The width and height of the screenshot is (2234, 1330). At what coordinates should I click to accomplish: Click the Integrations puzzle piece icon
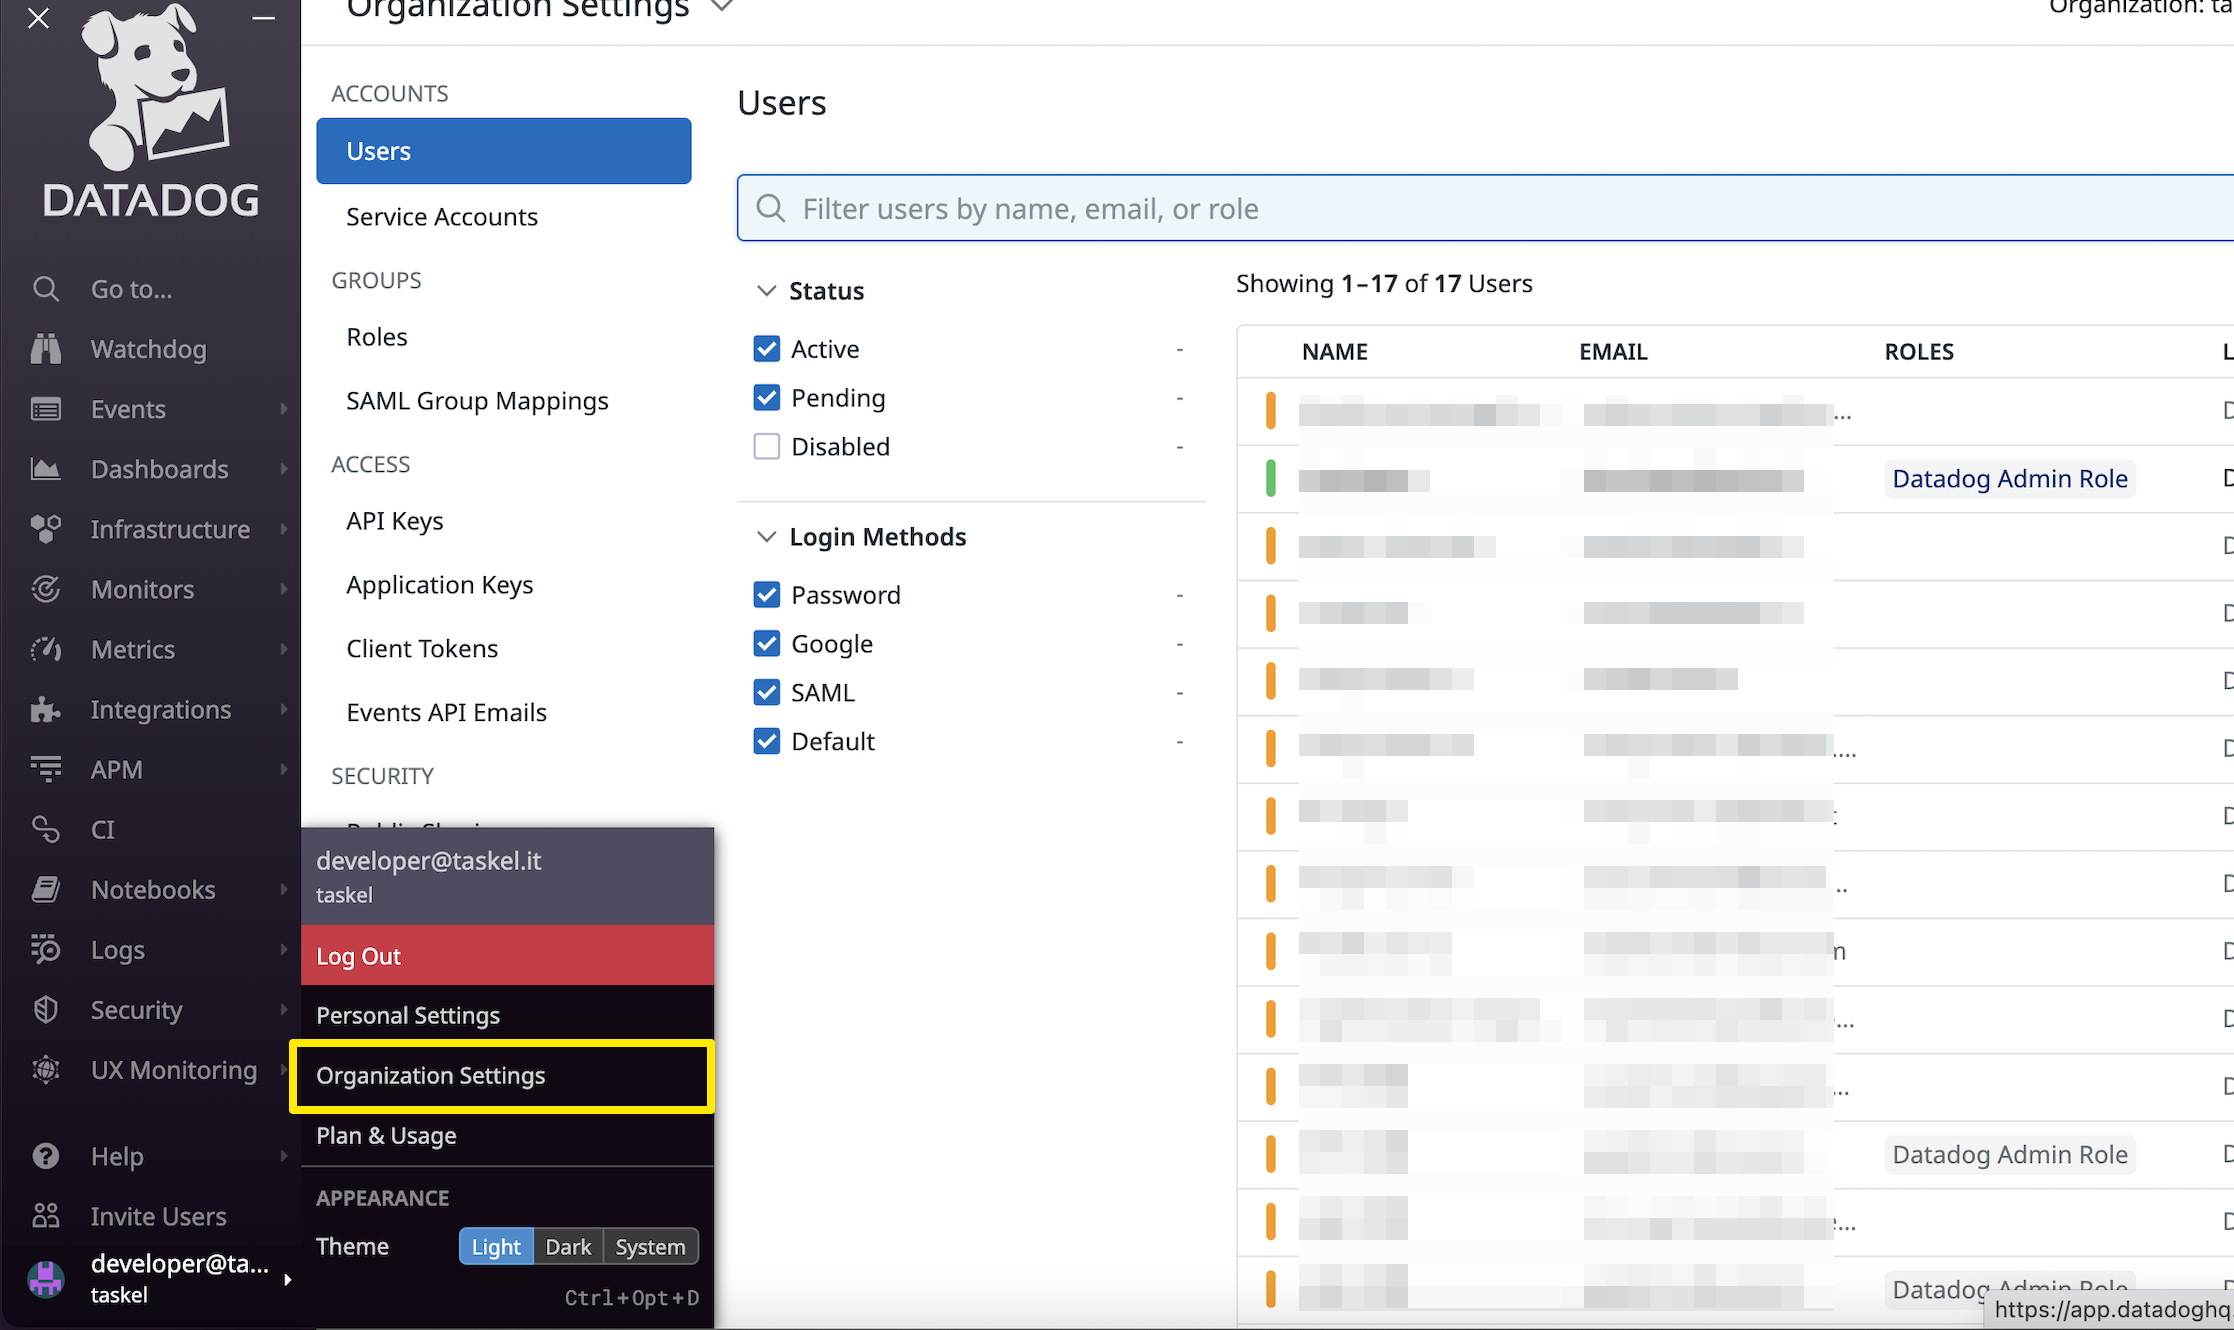46,709
